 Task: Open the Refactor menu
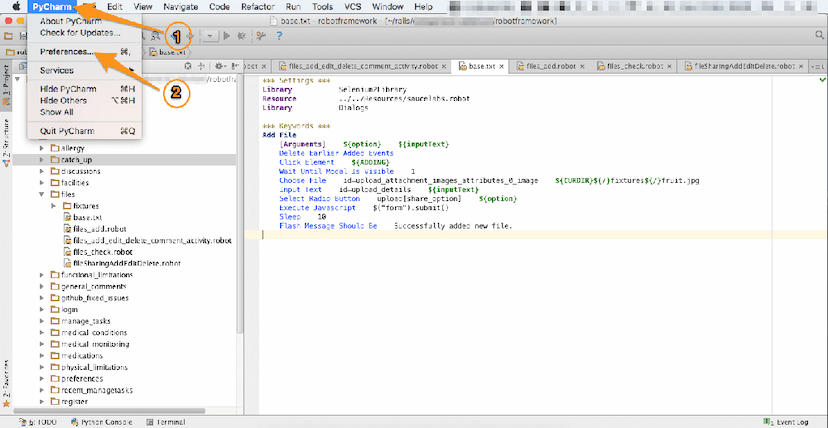(x=258, y=7)
